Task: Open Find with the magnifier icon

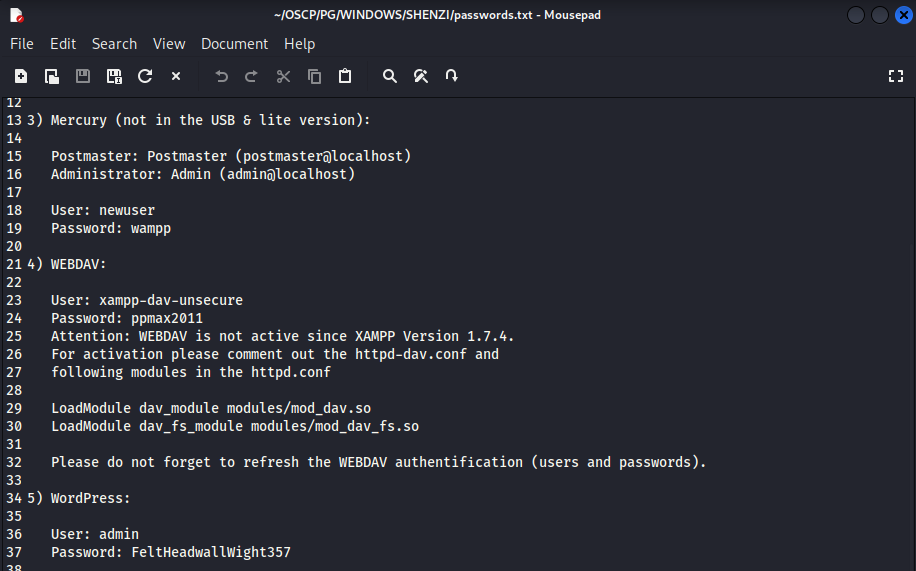Action: 390,76
